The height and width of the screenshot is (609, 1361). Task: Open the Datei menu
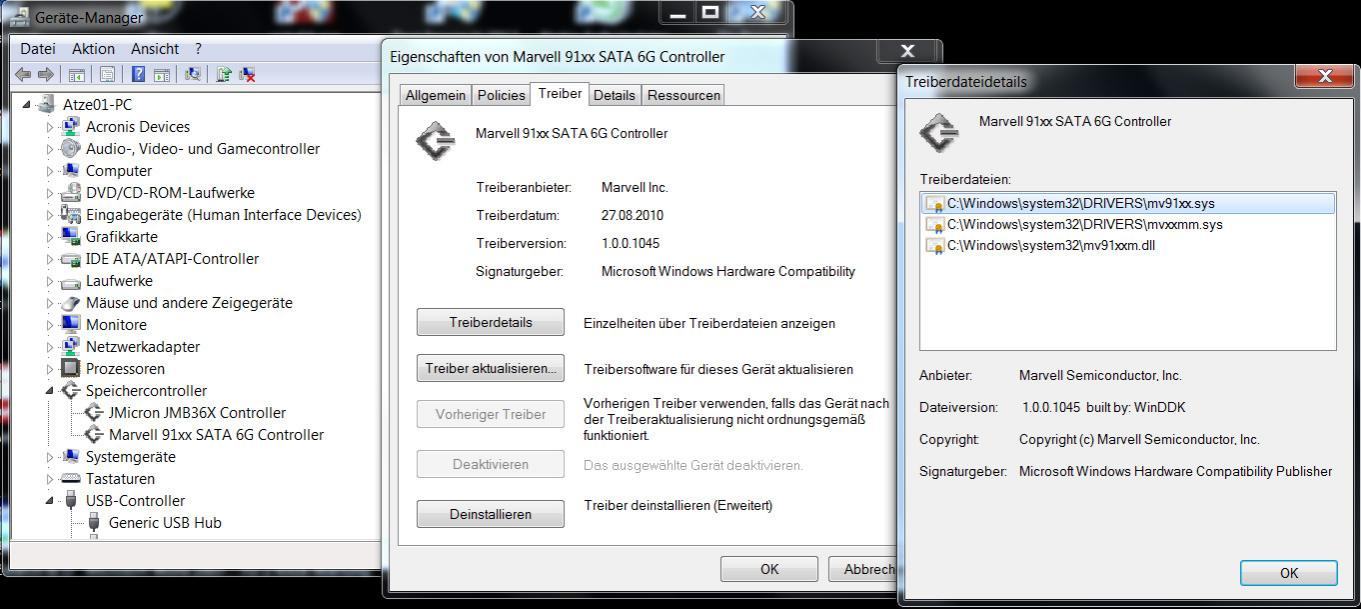(38, 48)
